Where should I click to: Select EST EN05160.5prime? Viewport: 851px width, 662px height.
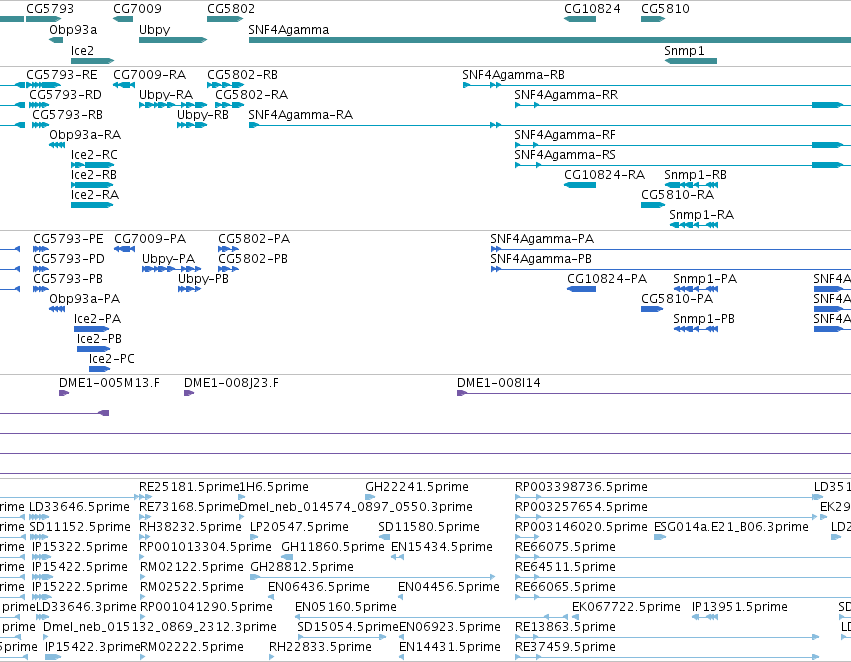coord(346,607)
